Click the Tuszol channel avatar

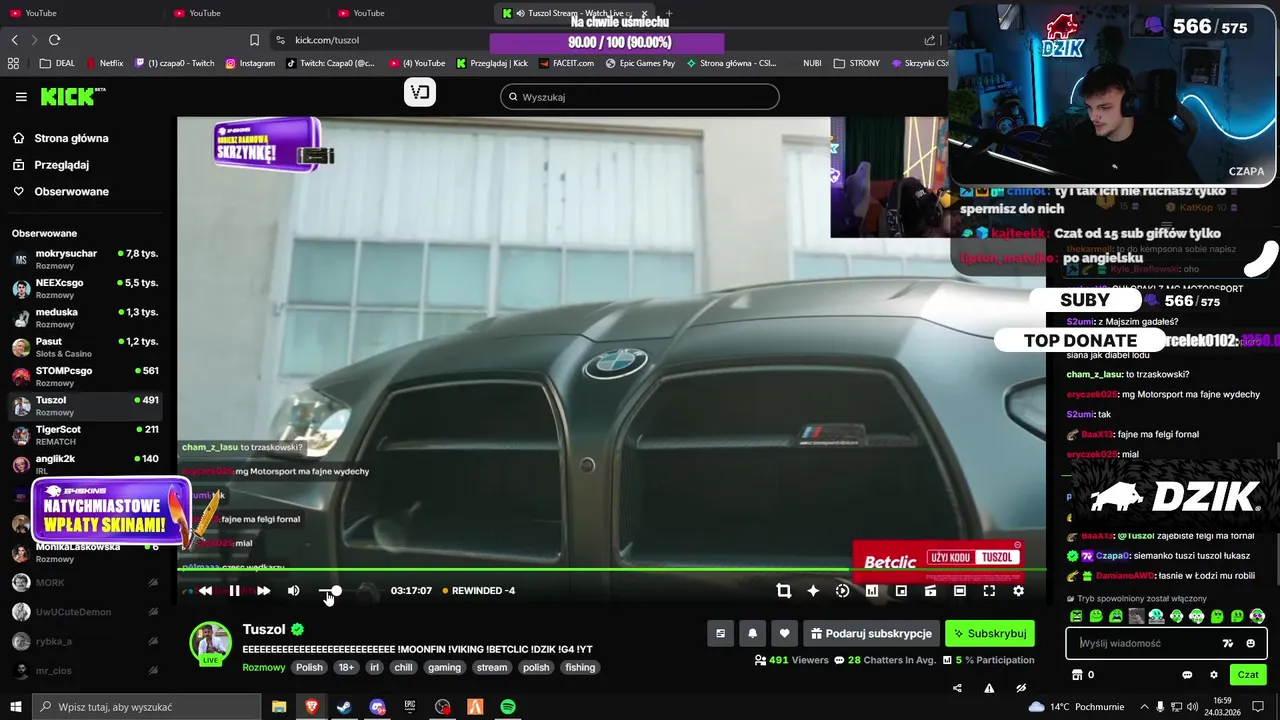[211, 642]
